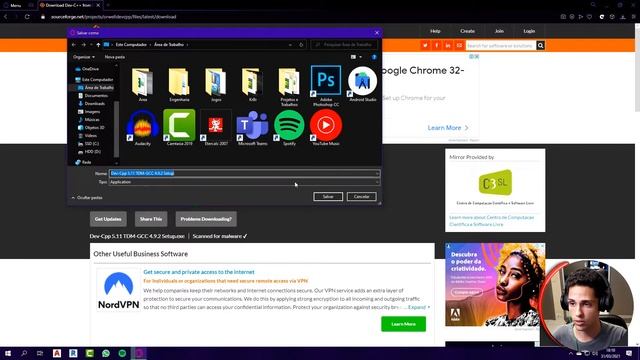The width and height of the screenshot is (640, 360).
Task: Collapse folders with Ocultar pastas
Action: [x=87, y=198]
